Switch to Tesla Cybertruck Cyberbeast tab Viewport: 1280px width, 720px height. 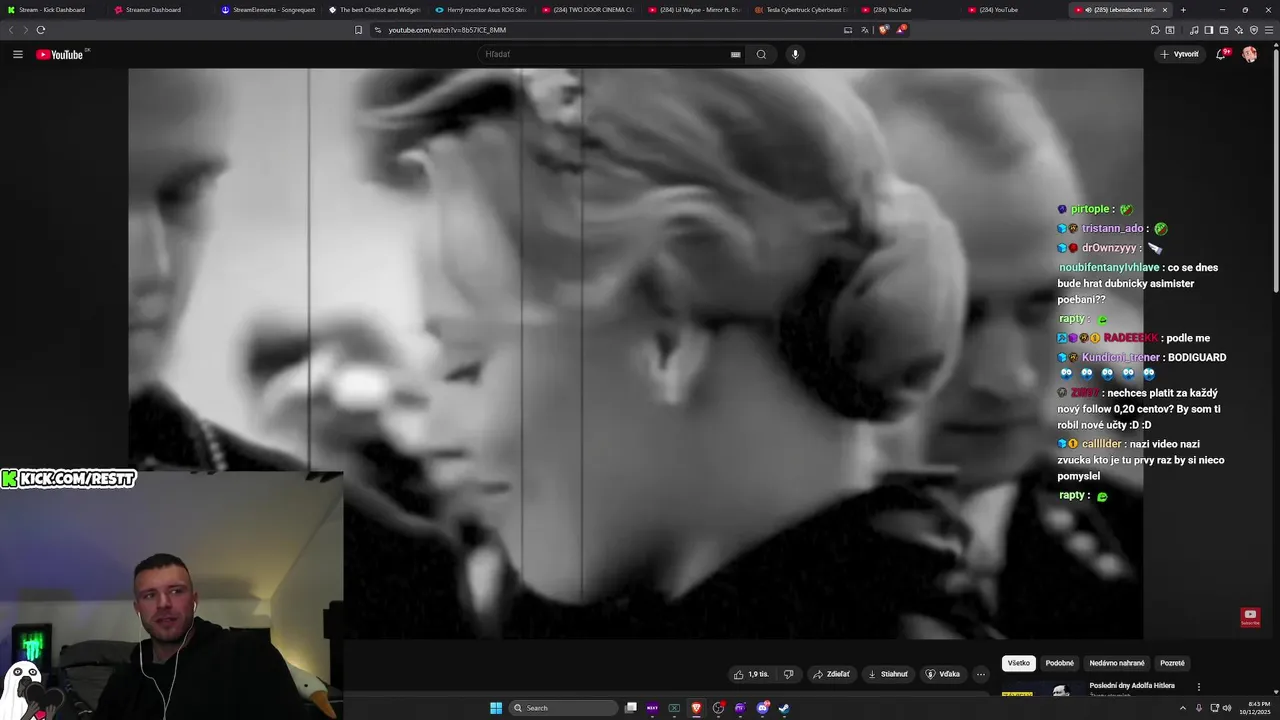801,10
